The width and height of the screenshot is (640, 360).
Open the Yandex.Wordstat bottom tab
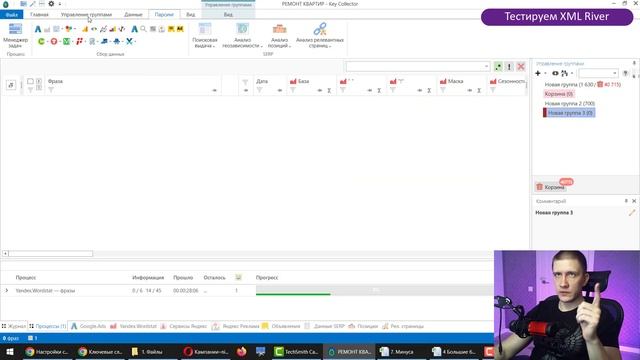[133, 326]
